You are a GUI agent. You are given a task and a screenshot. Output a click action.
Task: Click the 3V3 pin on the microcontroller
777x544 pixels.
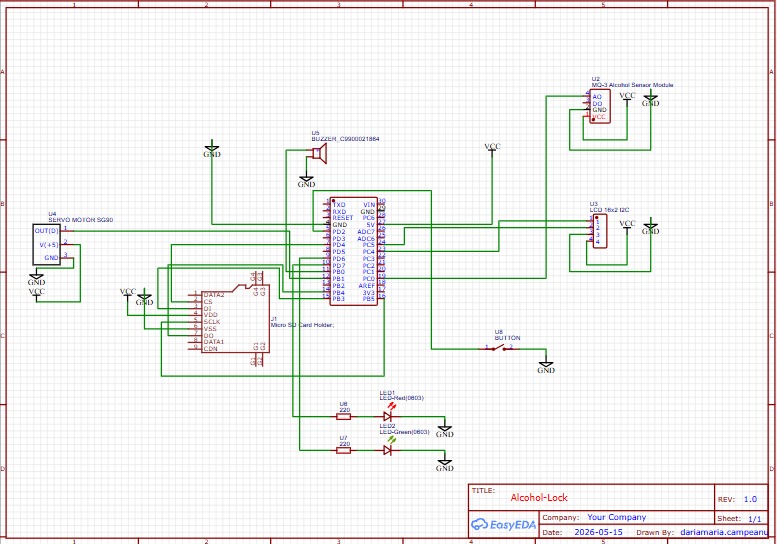point(369,293)
